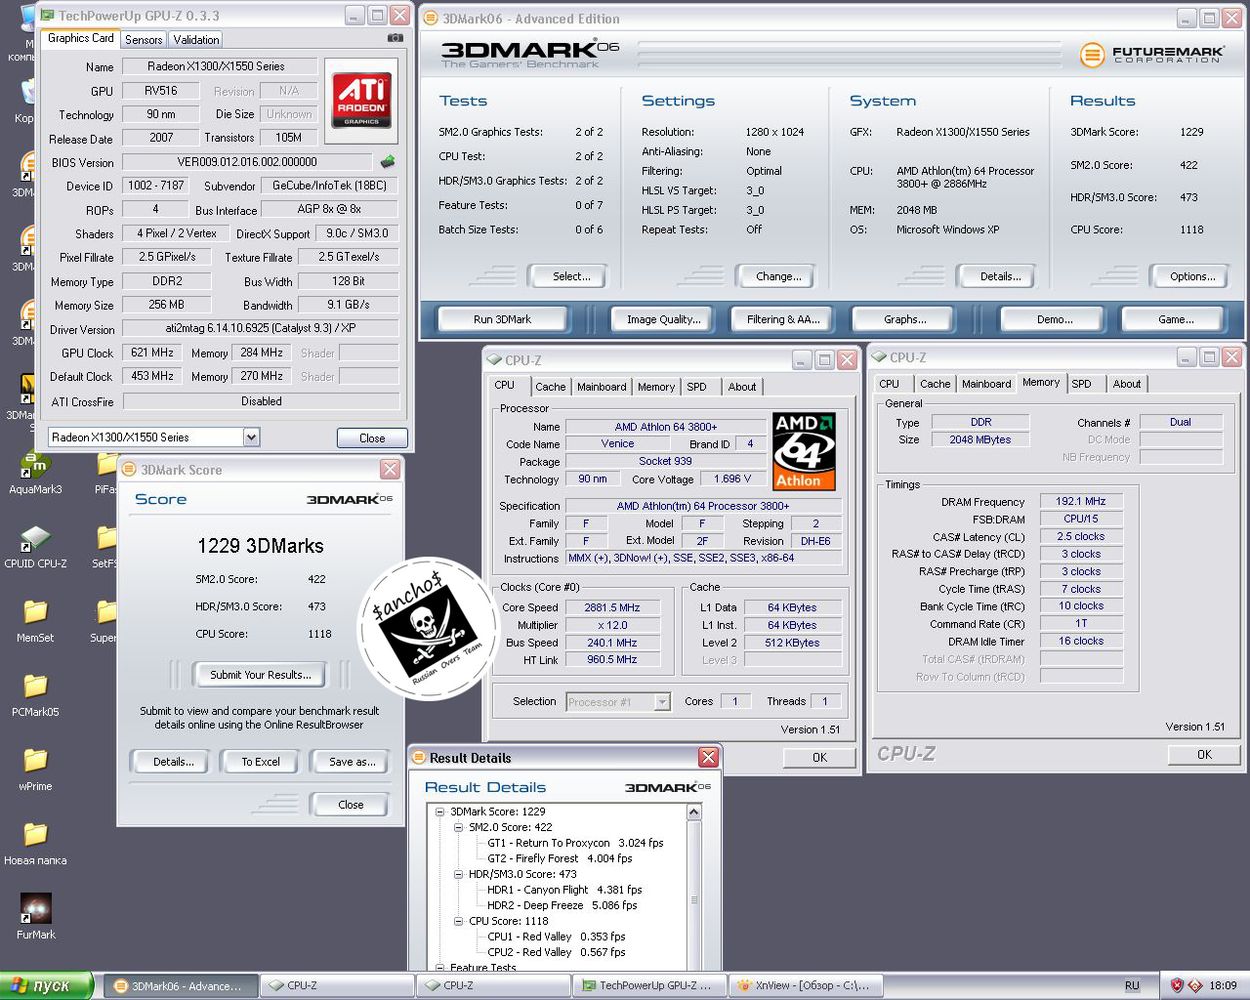This screenshot has width=1250, height=1000.
Task: Collapse the 3DMark Score: 1229 tree node
Action: [439, 812]
